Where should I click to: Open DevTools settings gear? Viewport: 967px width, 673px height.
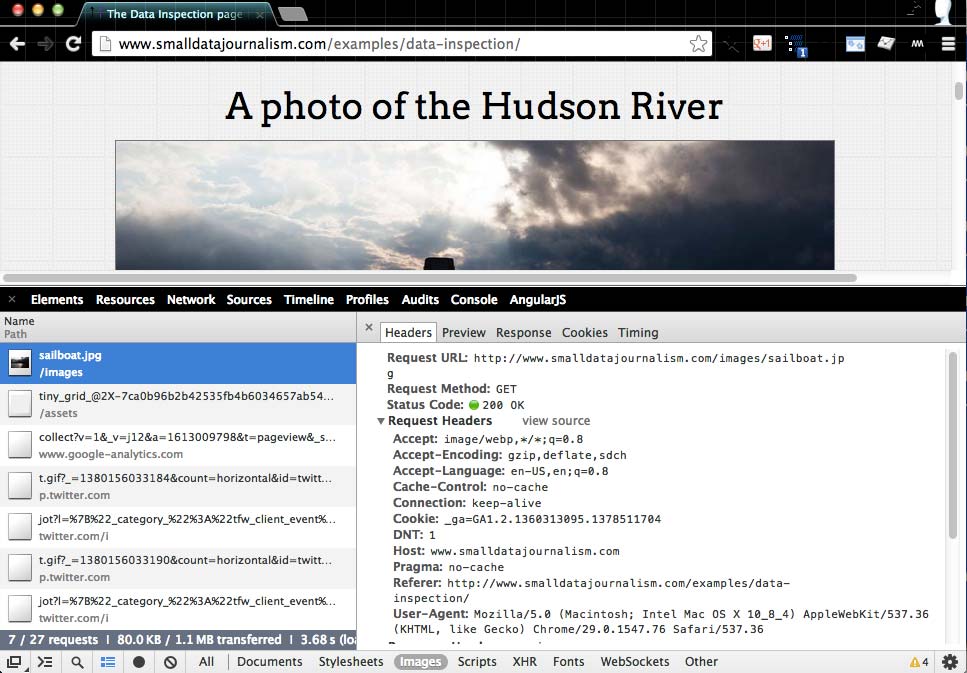(x=950, y=662)
